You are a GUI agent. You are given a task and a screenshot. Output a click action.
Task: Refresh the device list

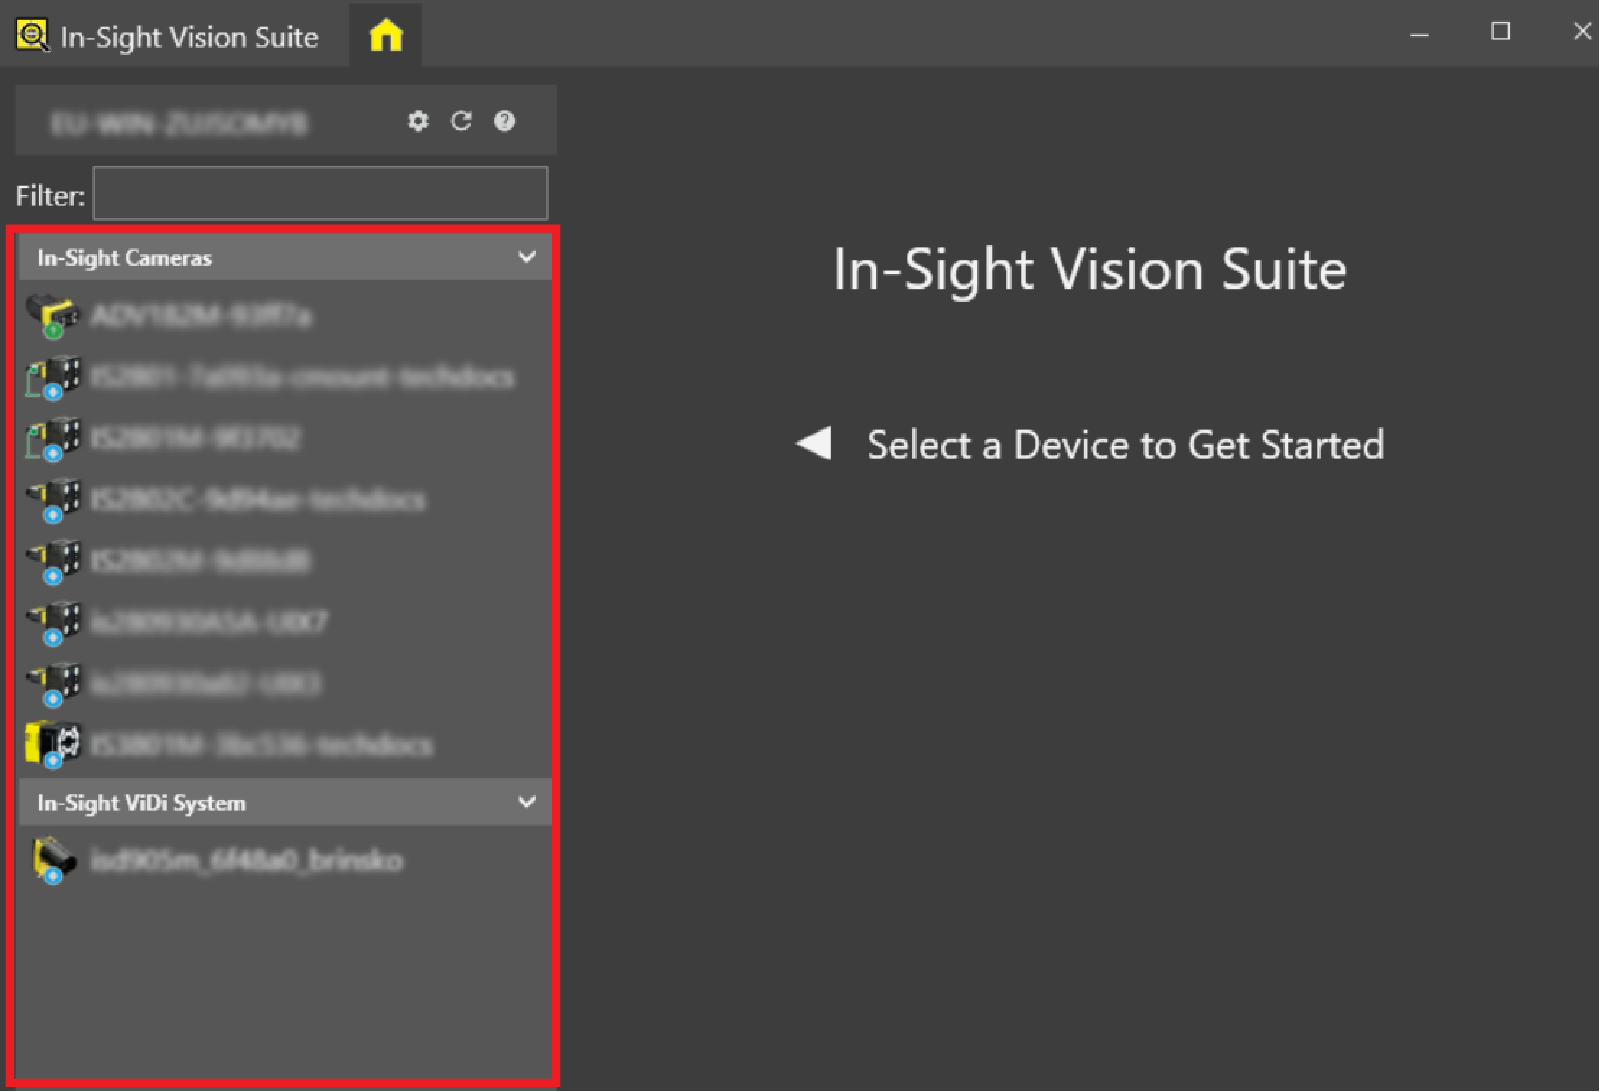coord(461,121)
